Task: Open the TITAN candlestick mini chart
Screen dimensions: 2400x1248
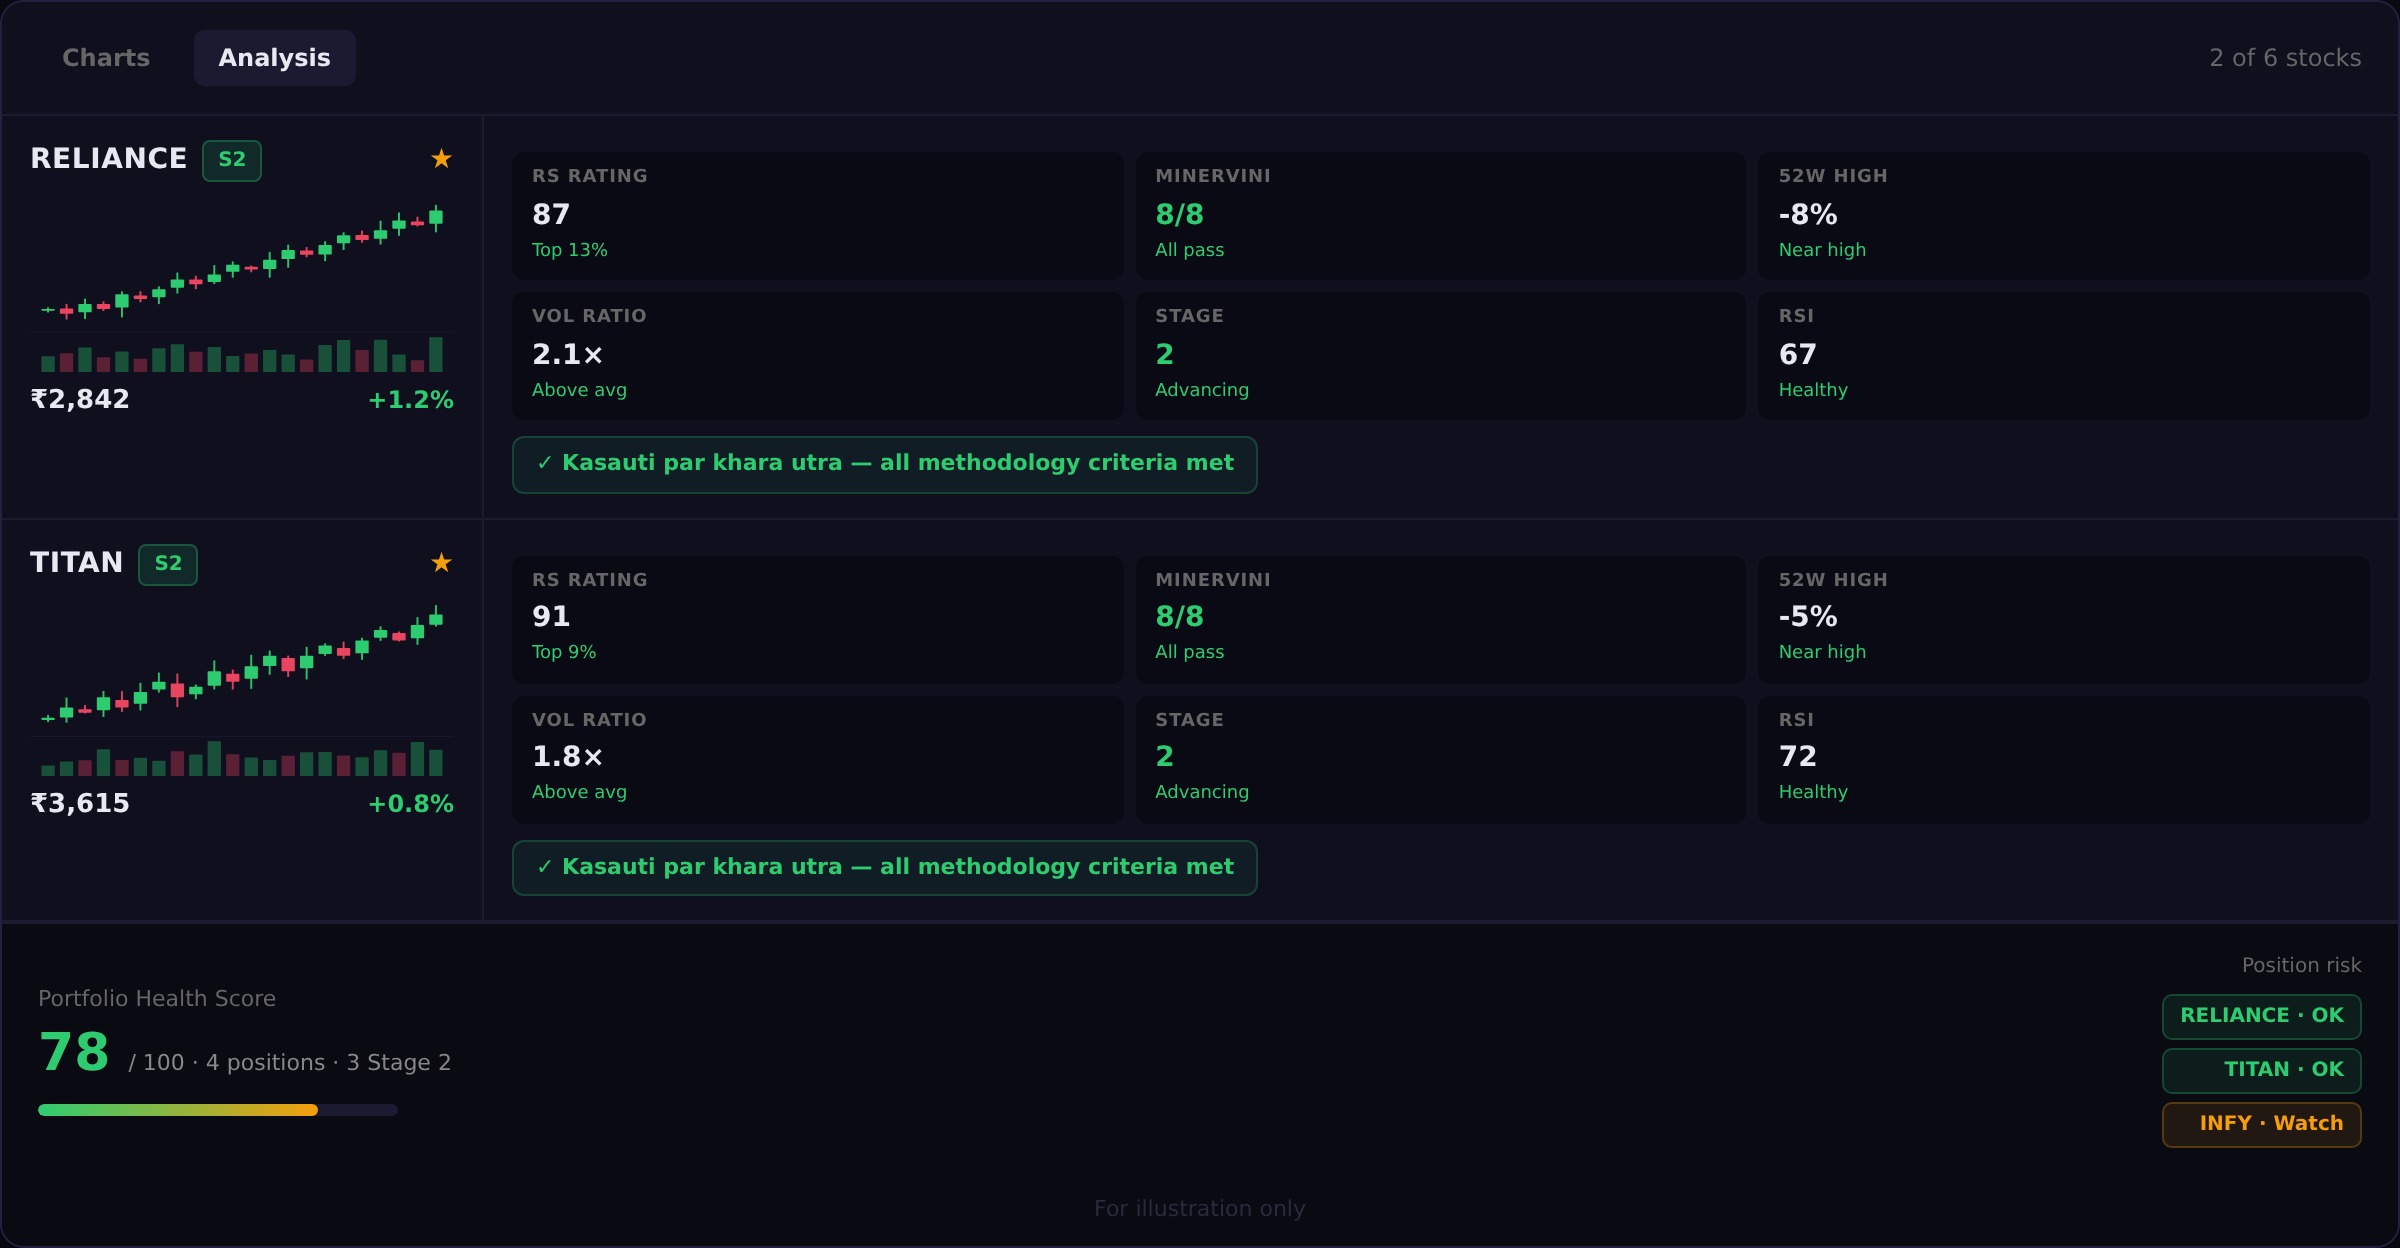Action: (242, 664)
